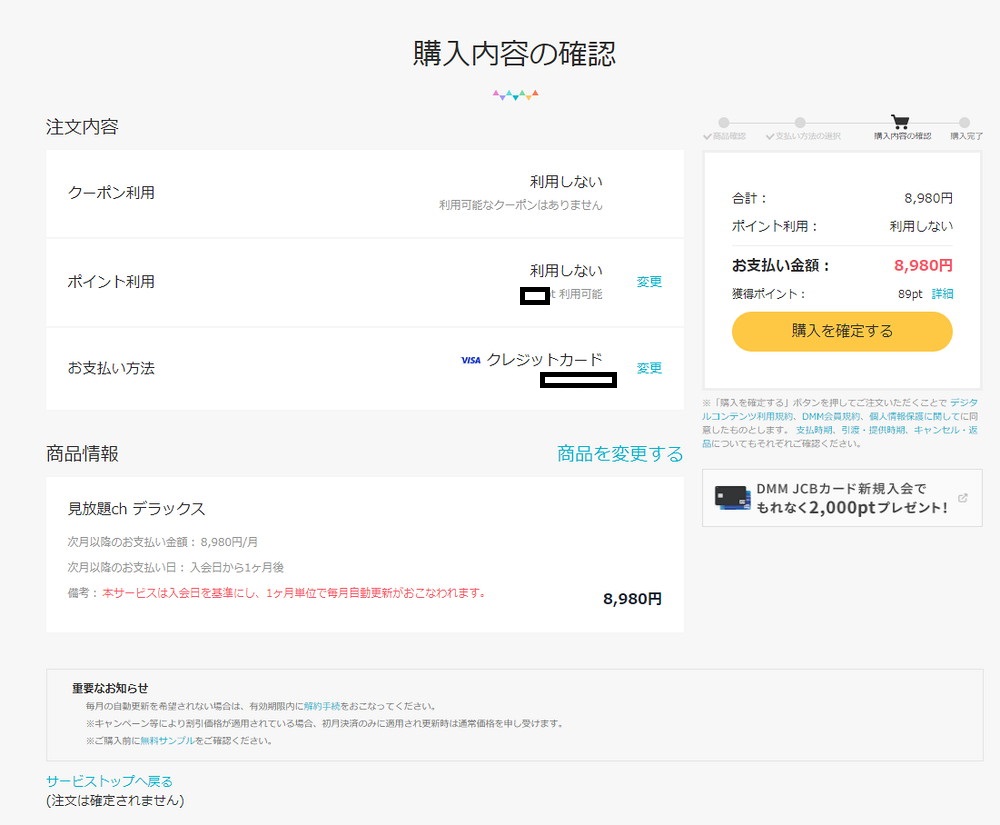Open the external link icon on the JCB banner
The width and height of the screenshot is (1000, 825).
pos(963,497)
